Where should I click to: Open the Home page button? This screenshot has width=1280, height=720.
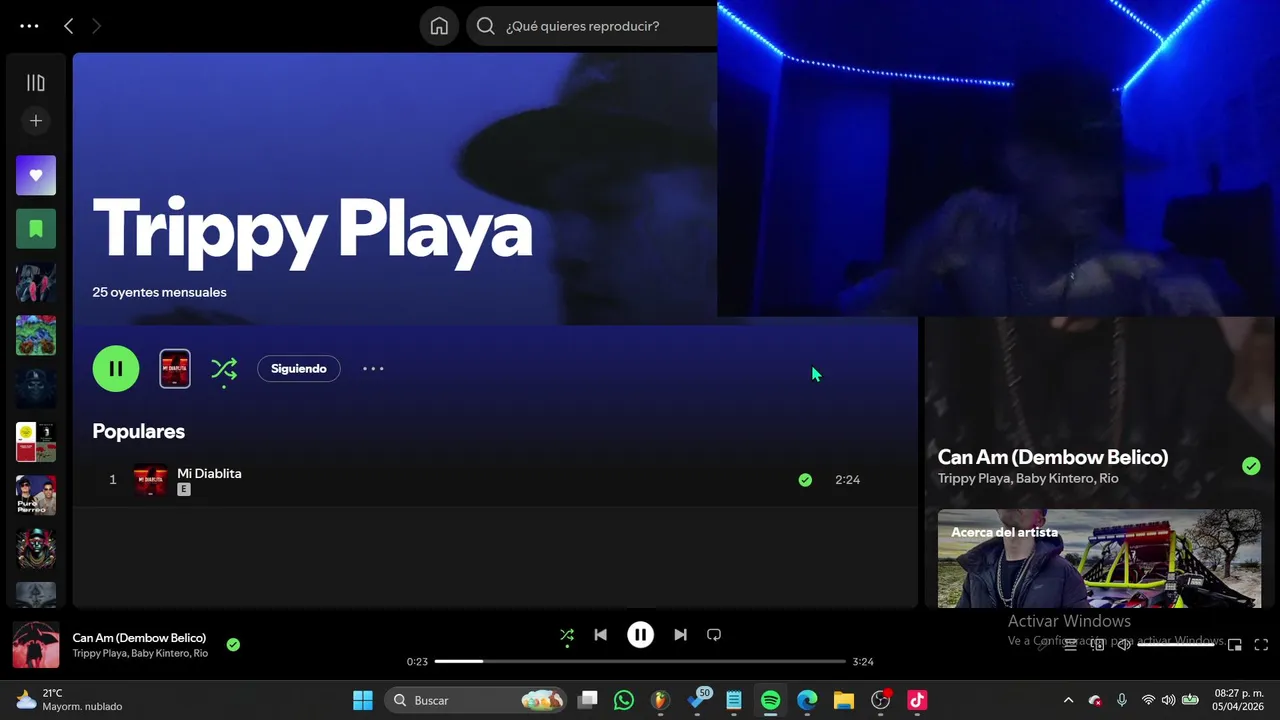tap(439, 26)
